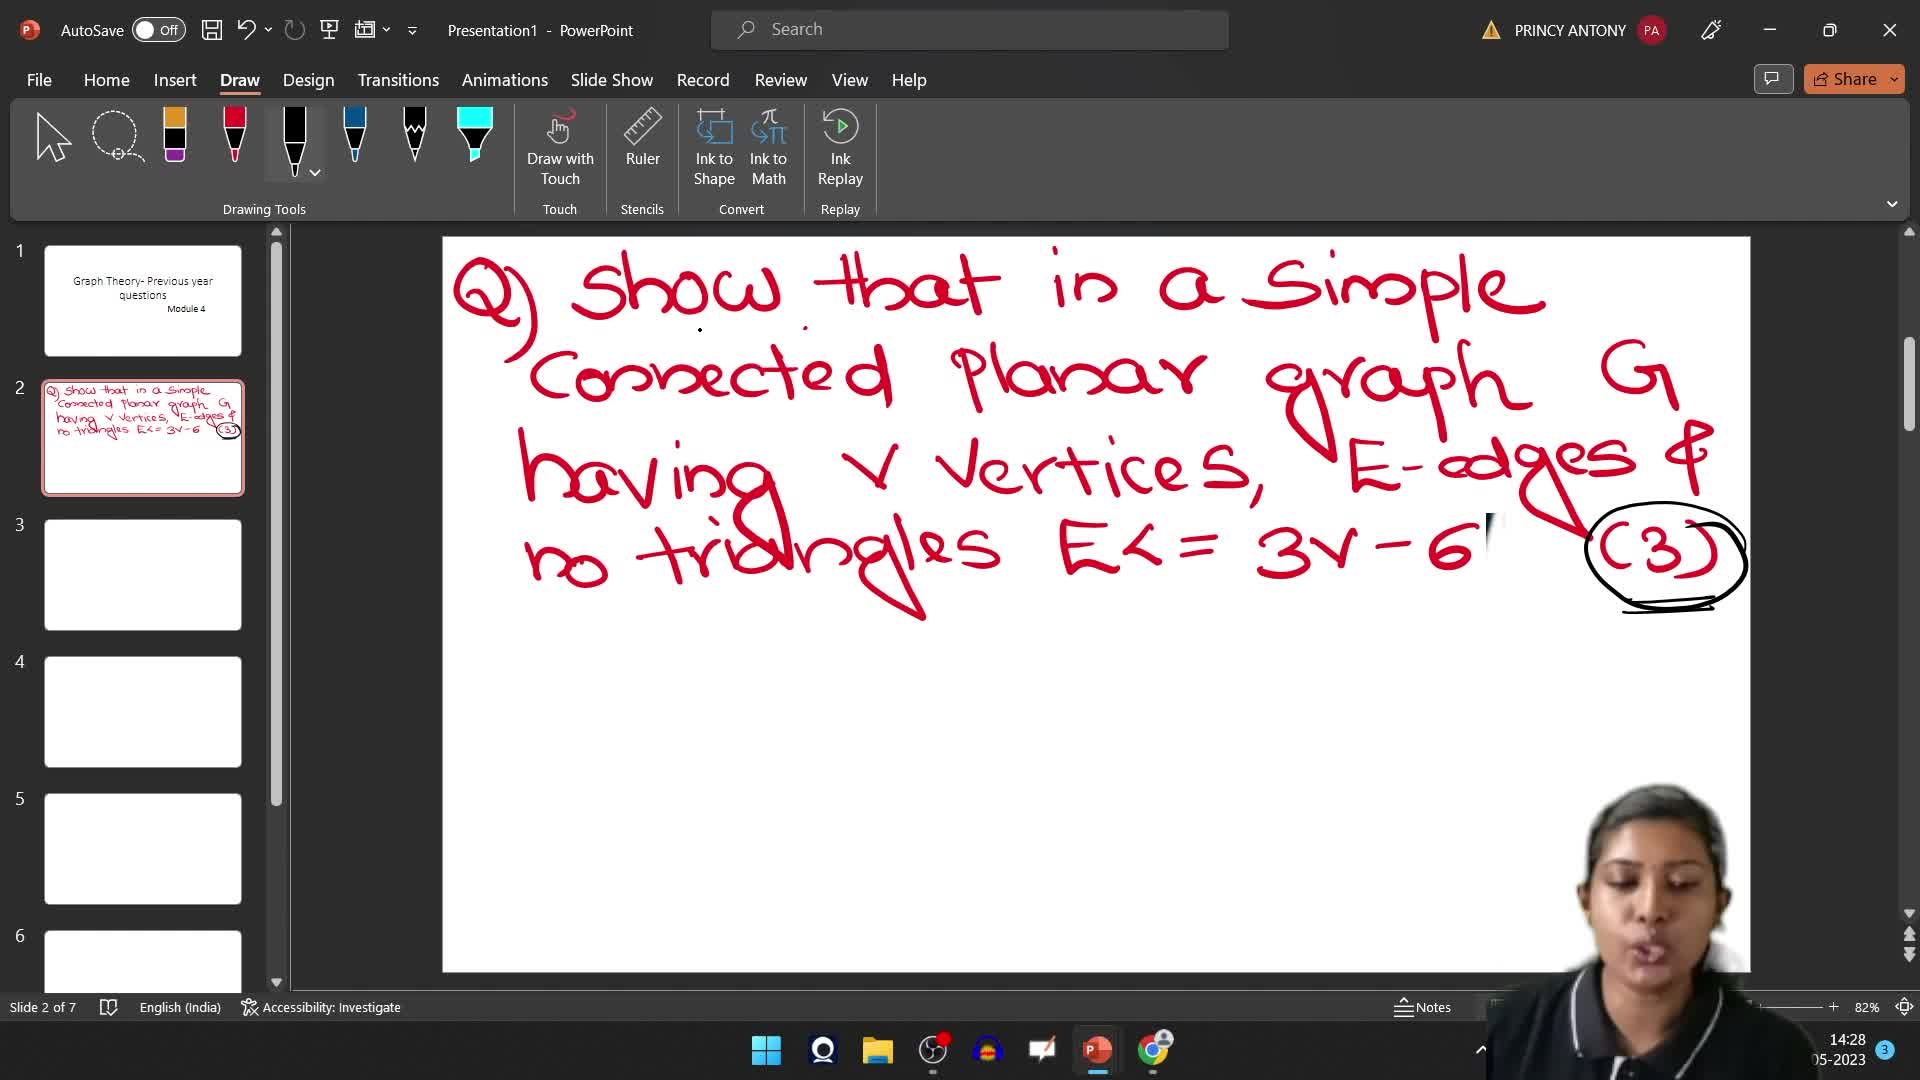Start Ink Replay
The image size is (1920, 1080).
[840, 148]
